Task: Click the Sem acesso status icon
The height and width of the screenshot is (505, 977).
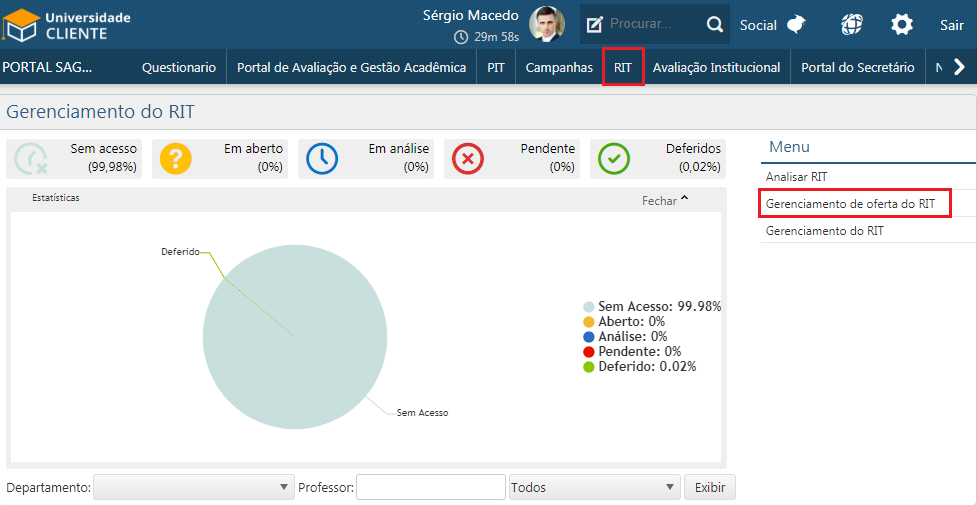Action: [30, 158]
